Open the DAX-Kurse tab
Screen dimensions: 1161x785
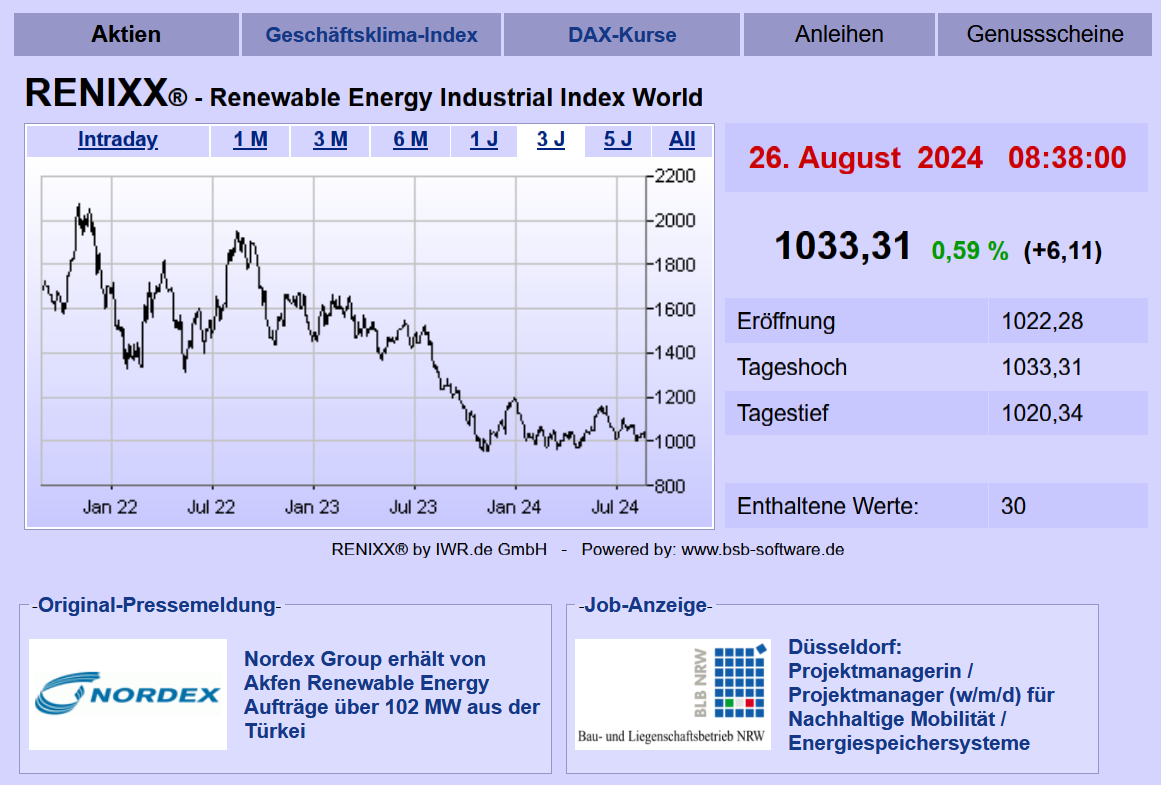click(622, 35)
